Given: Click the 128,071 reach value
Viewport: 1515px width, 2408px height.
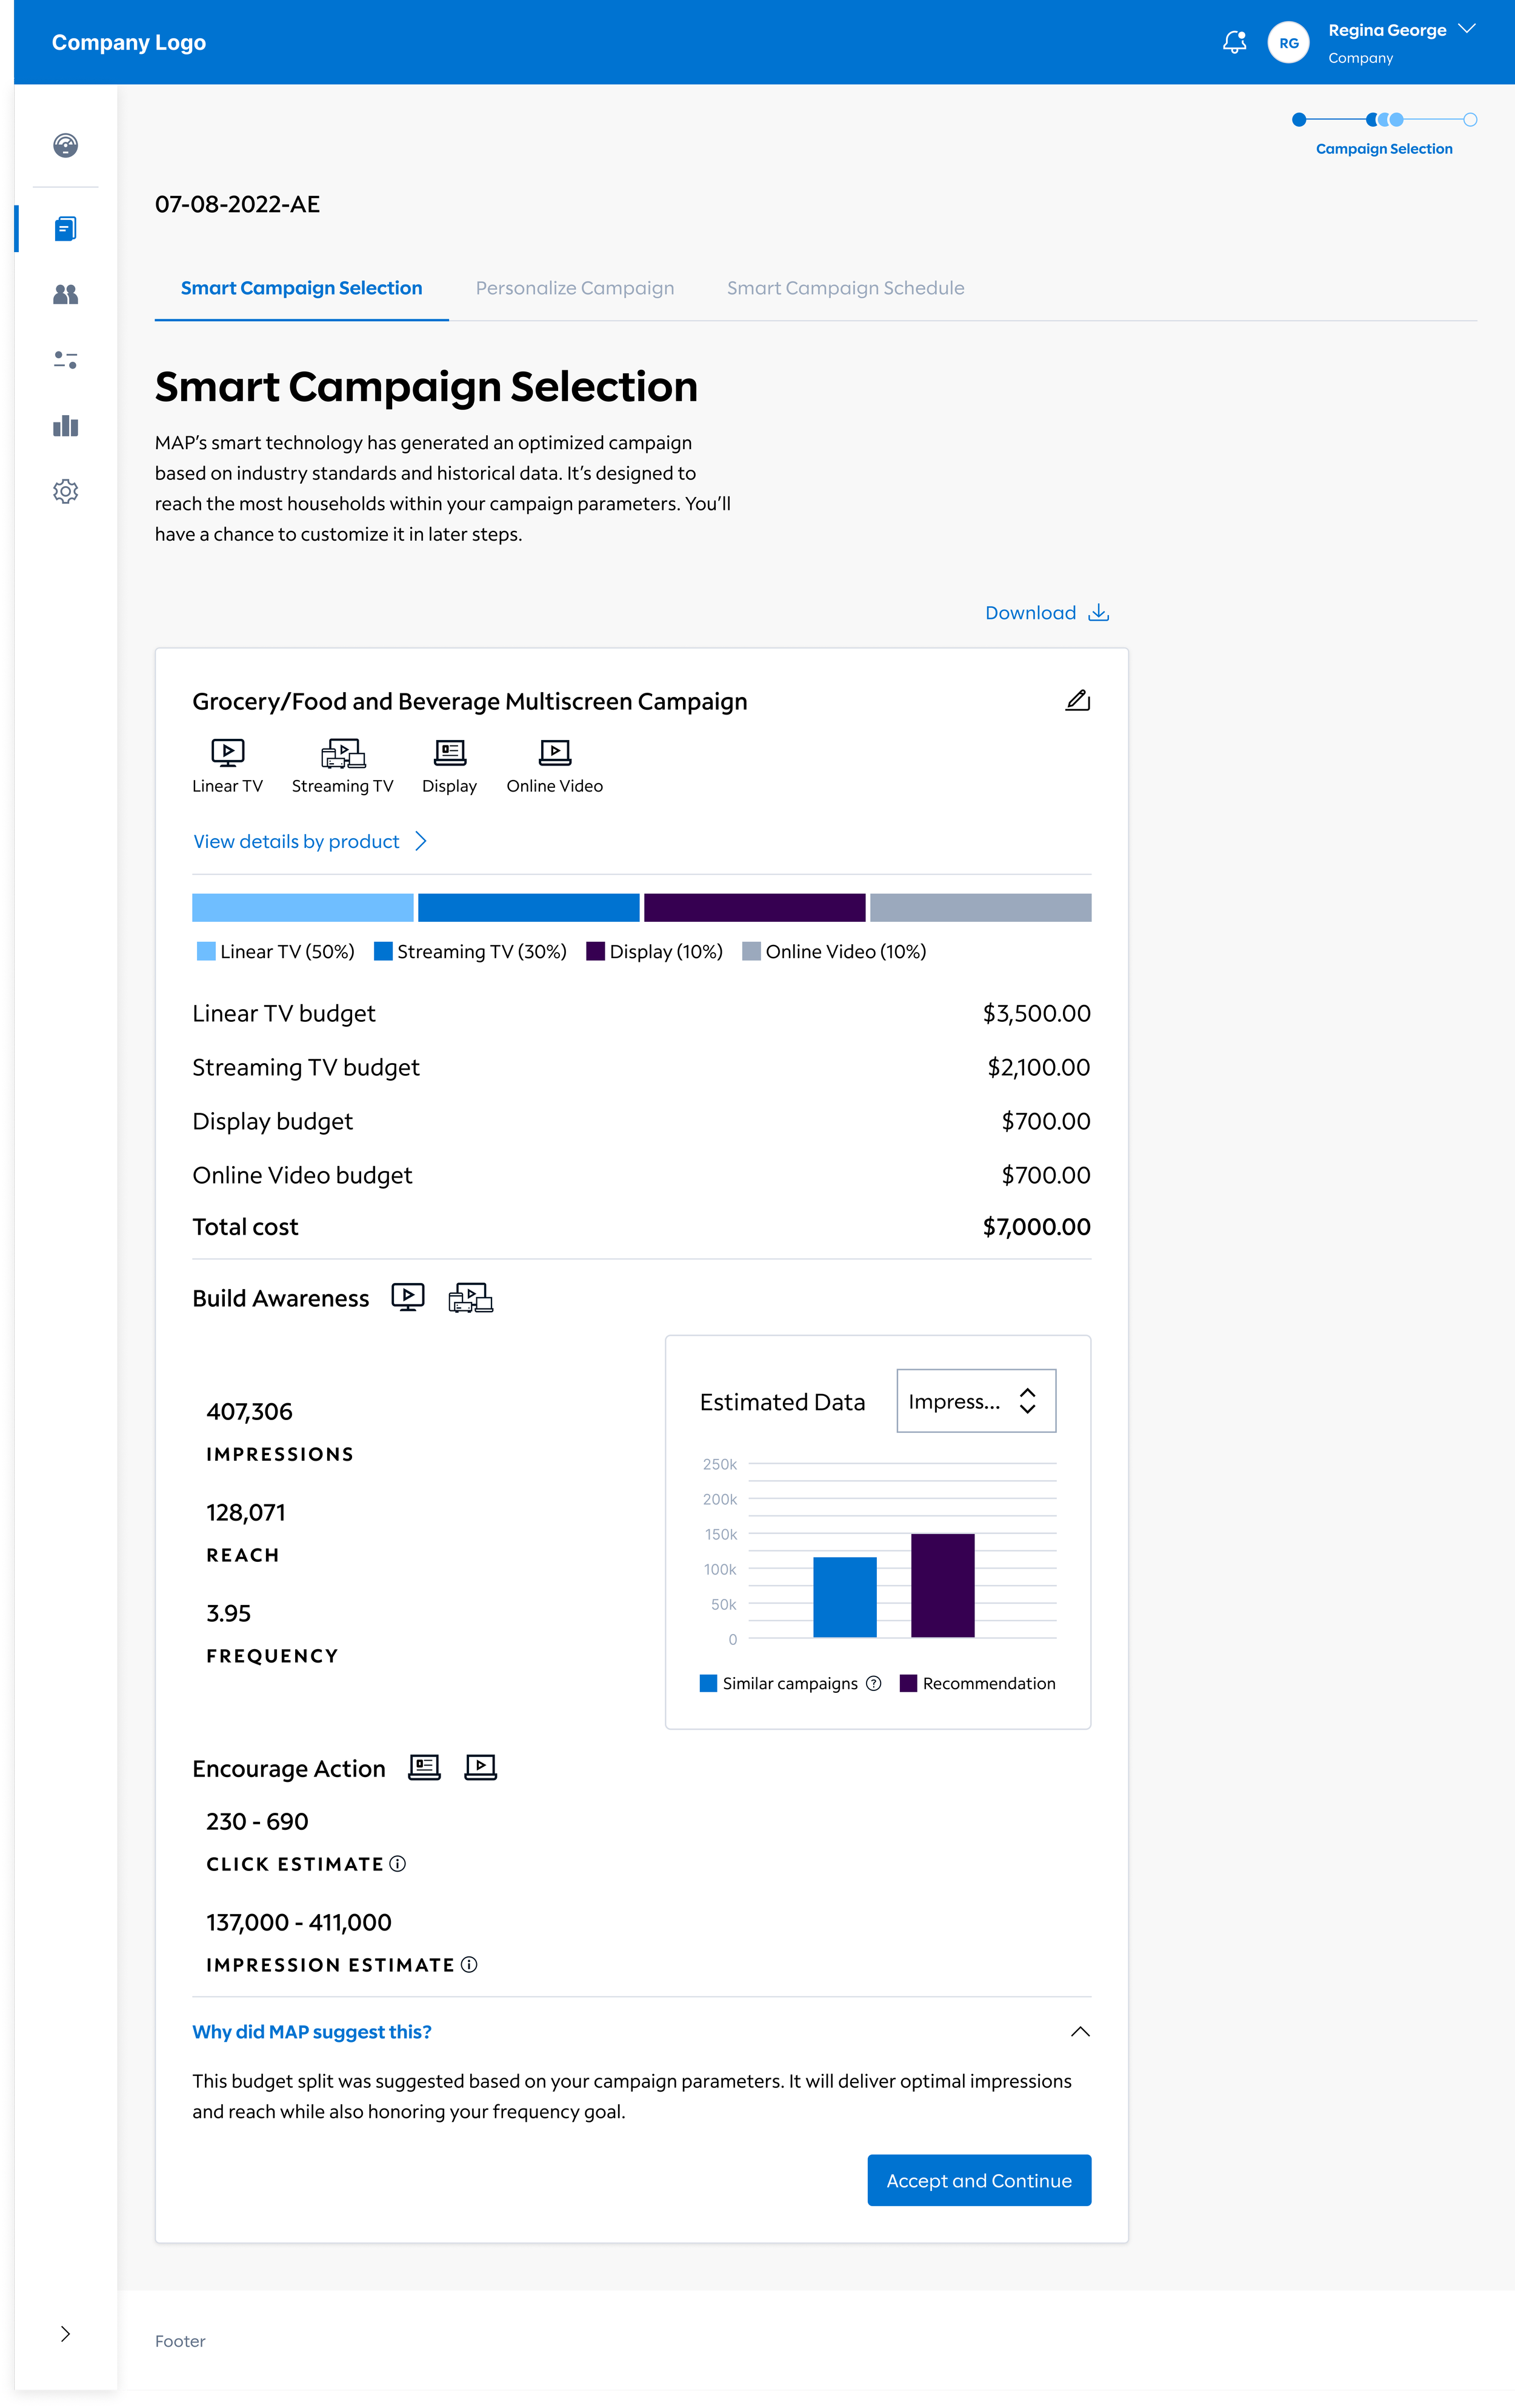Looking at the screenshot, I should click(246, 1512).
